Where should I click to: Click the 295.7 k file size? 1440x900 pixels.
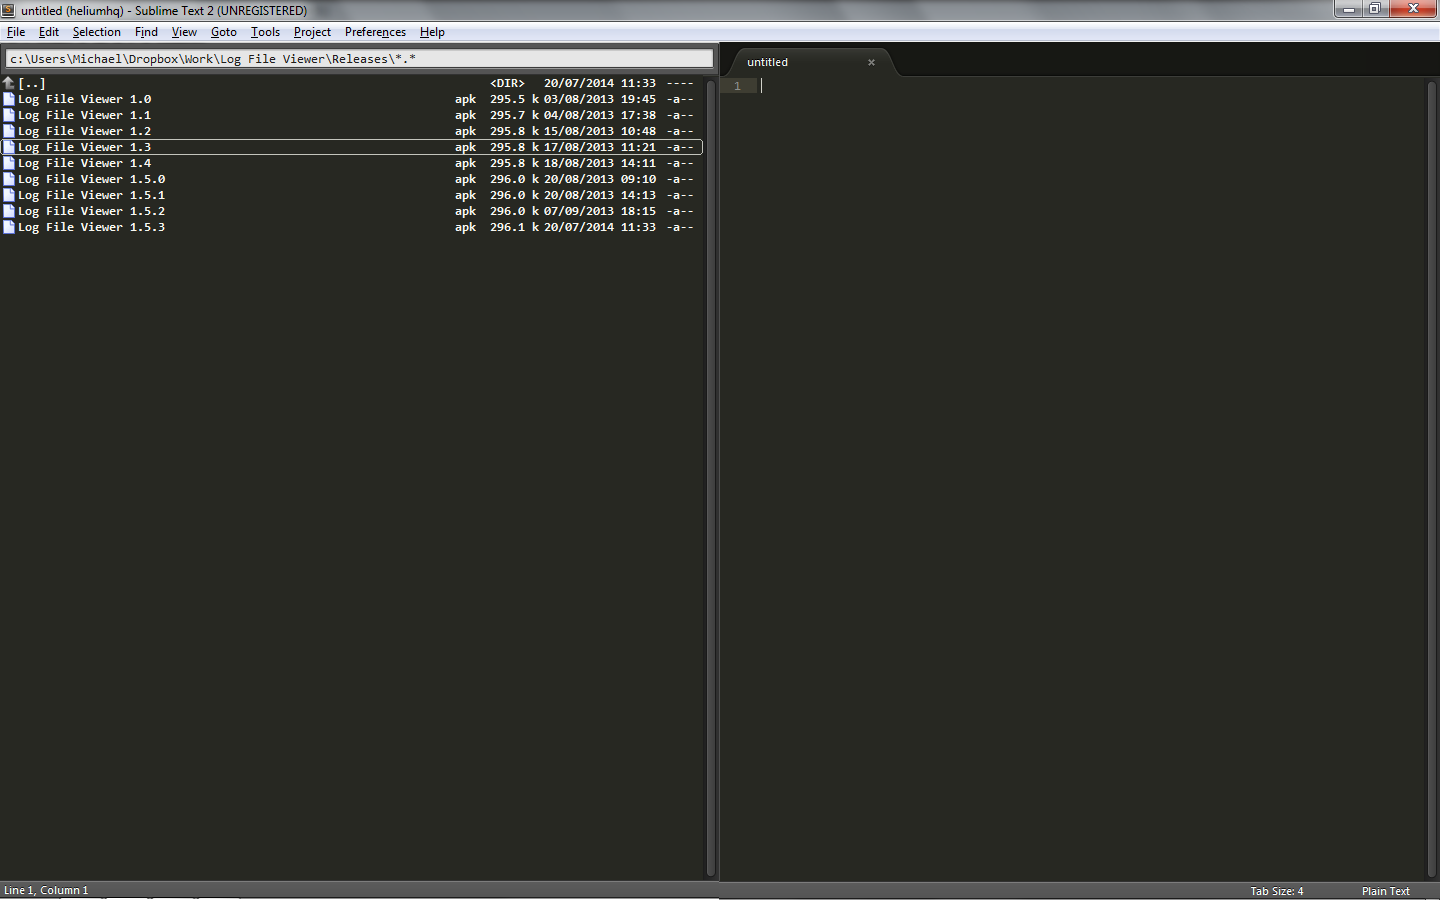click(514, 115)
